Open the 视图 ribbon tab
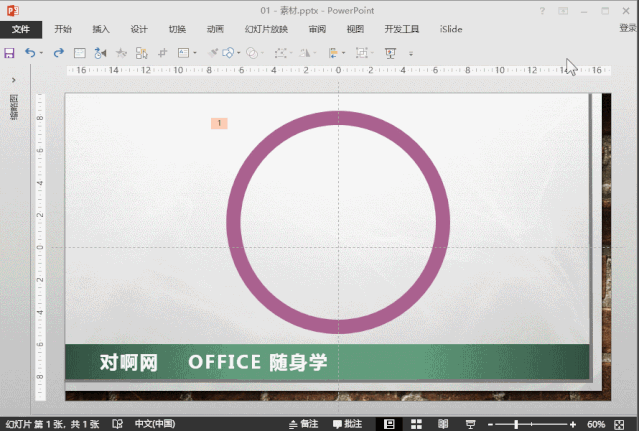639x431 pixels. click(355, 29)
